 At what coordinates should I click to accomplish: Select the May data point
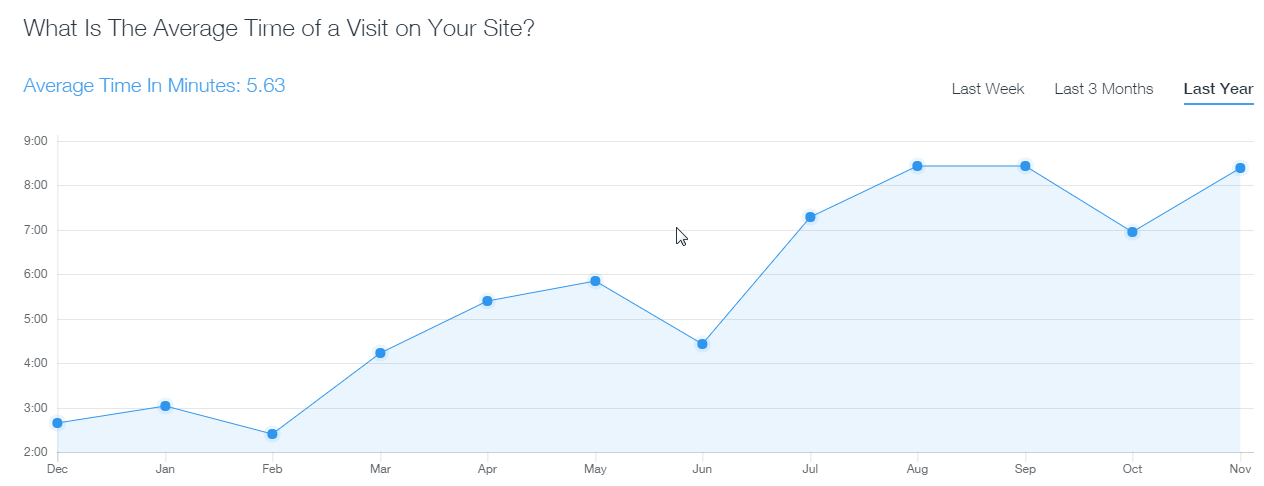(595, 281)
